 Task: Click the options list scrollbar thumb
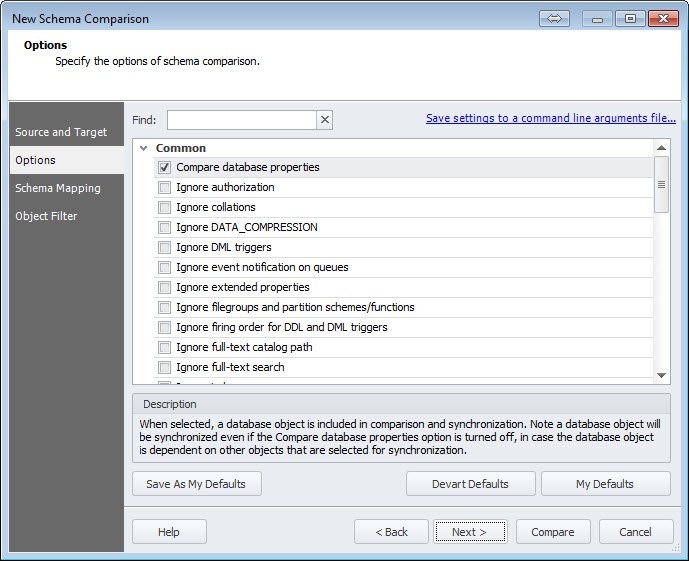661,185
